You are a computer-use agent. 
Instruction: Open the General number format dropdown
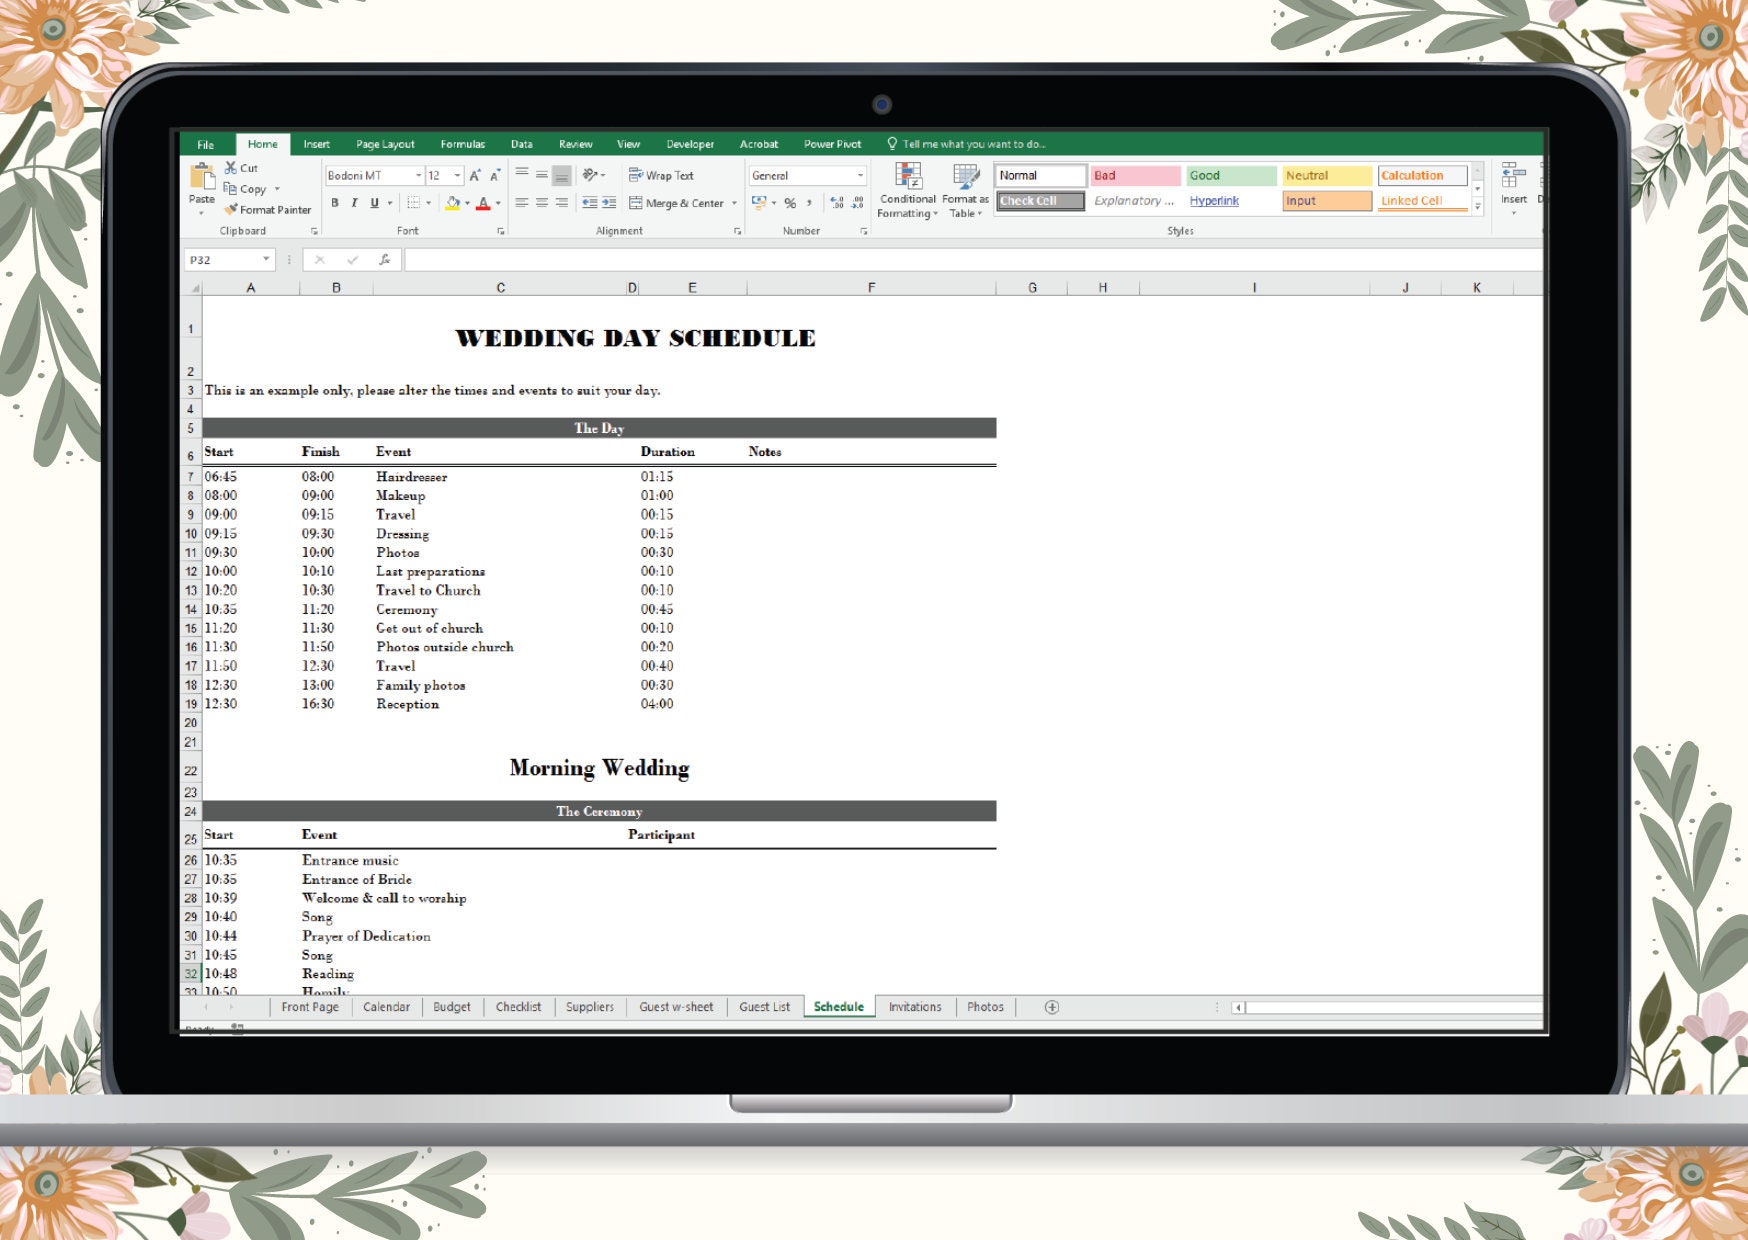[862, 175]
